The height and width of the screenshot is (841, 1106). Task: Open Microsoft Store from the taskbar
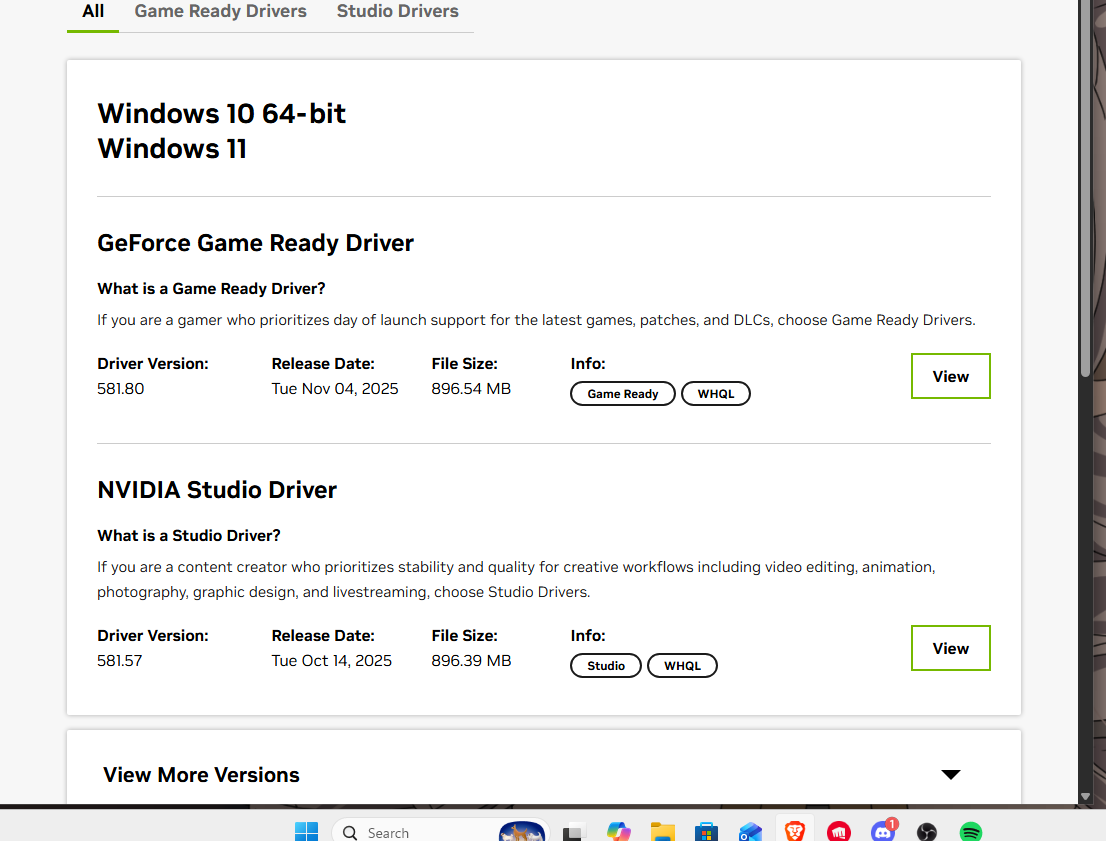706,832
